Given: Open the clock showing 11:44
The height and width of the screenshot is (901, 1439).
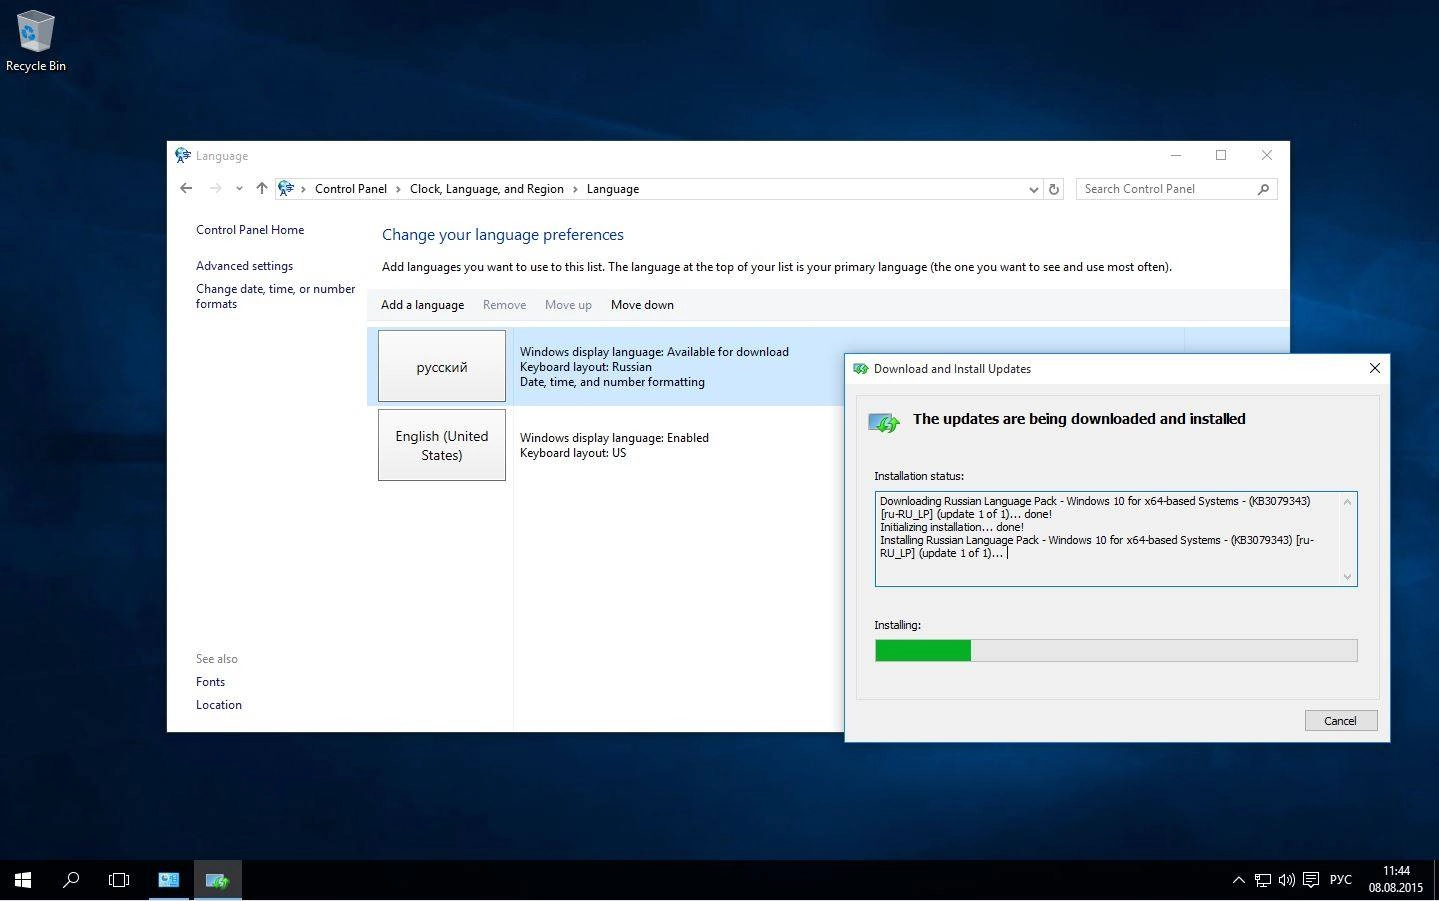Looking at the screenshot, I should (x=1396, y=880).
